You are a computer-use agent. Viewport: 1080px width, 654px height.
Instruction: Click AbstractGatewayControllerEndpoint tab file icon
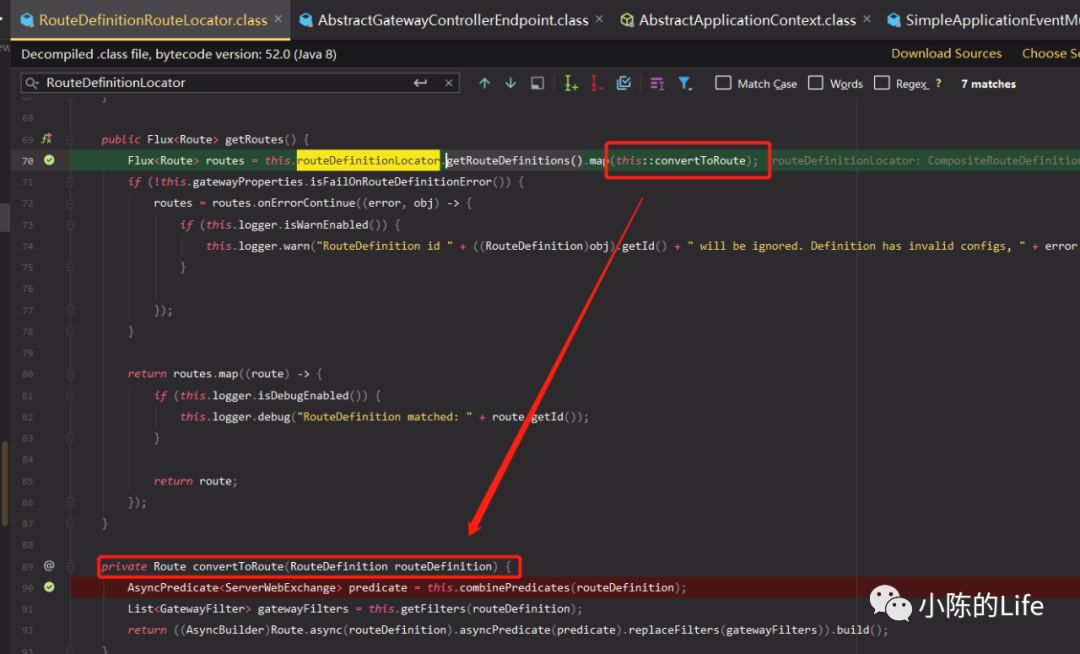point(306,20)
